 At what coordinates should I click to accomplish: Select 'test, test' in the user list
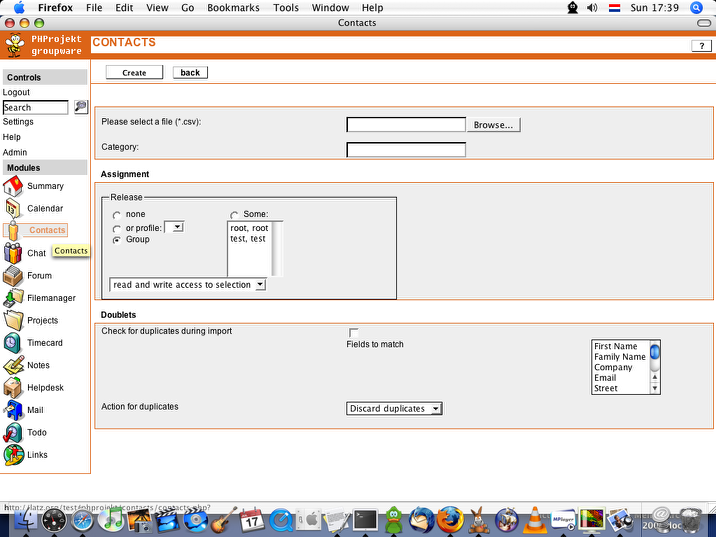tap(247, 239)
